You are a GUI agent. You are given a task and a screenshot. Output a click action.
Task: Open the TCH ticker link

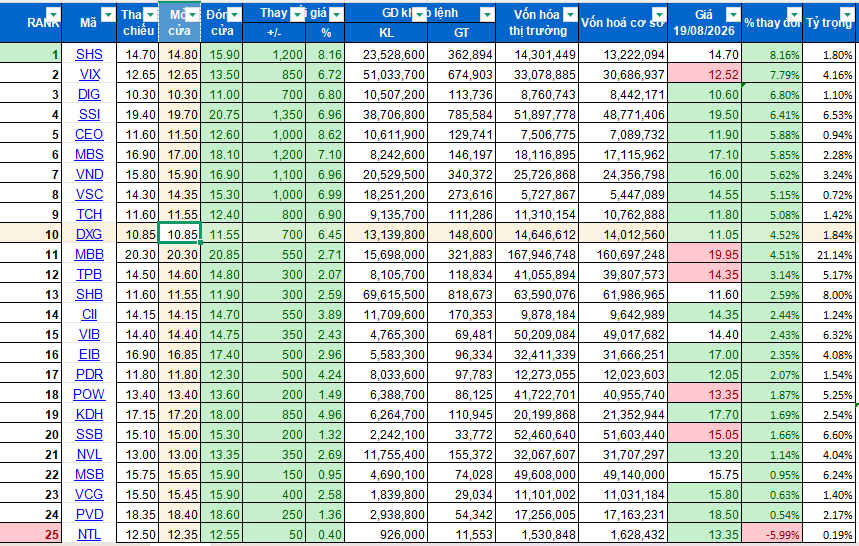[x=89, y=214]
